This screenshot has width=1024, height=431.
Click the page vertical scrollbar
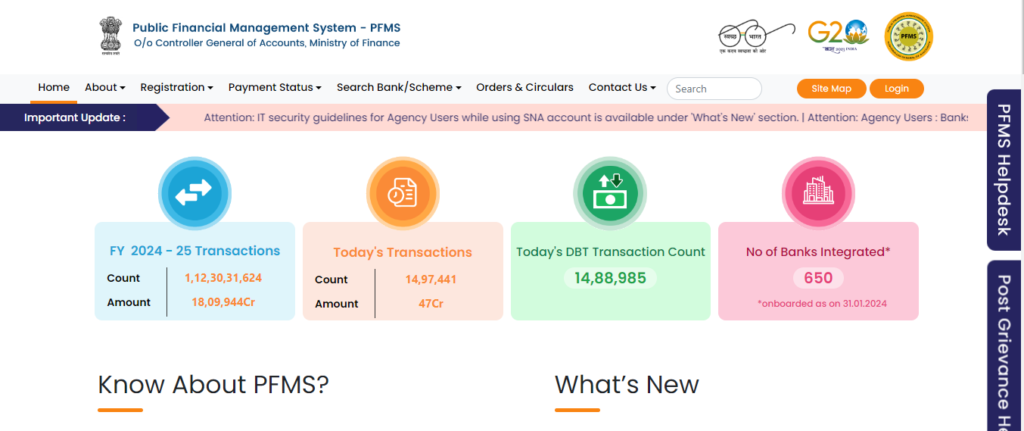coord(1022,216)
